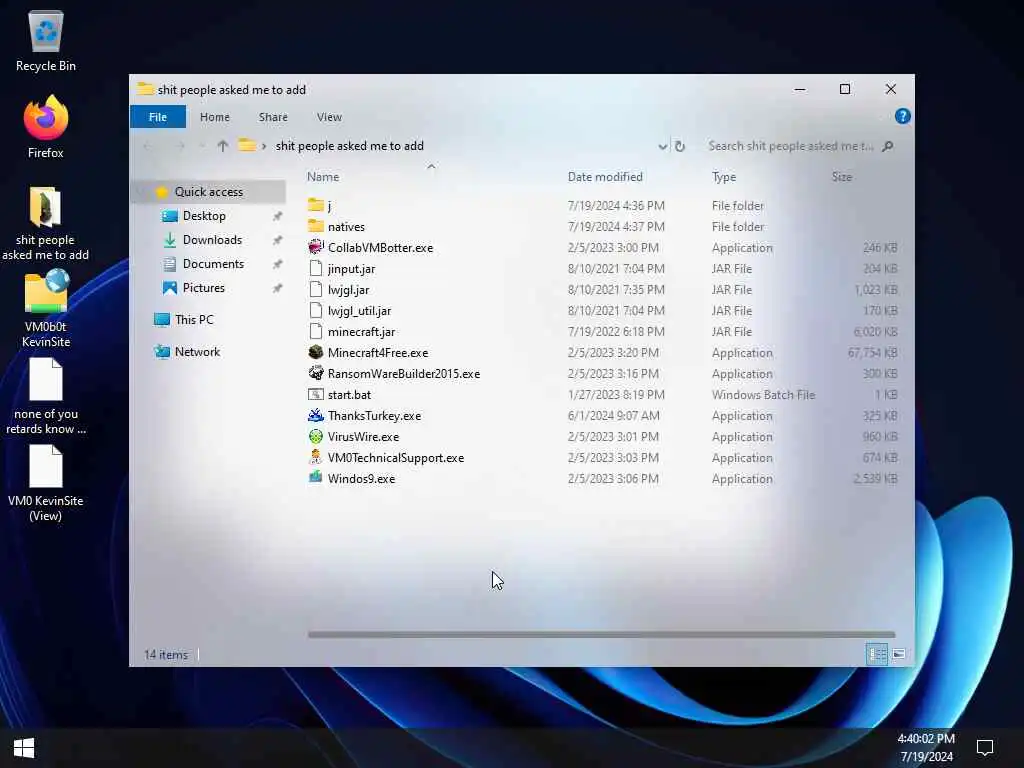Select the natives folder icon
This screenshot has width=1024, height=768.
315,226
